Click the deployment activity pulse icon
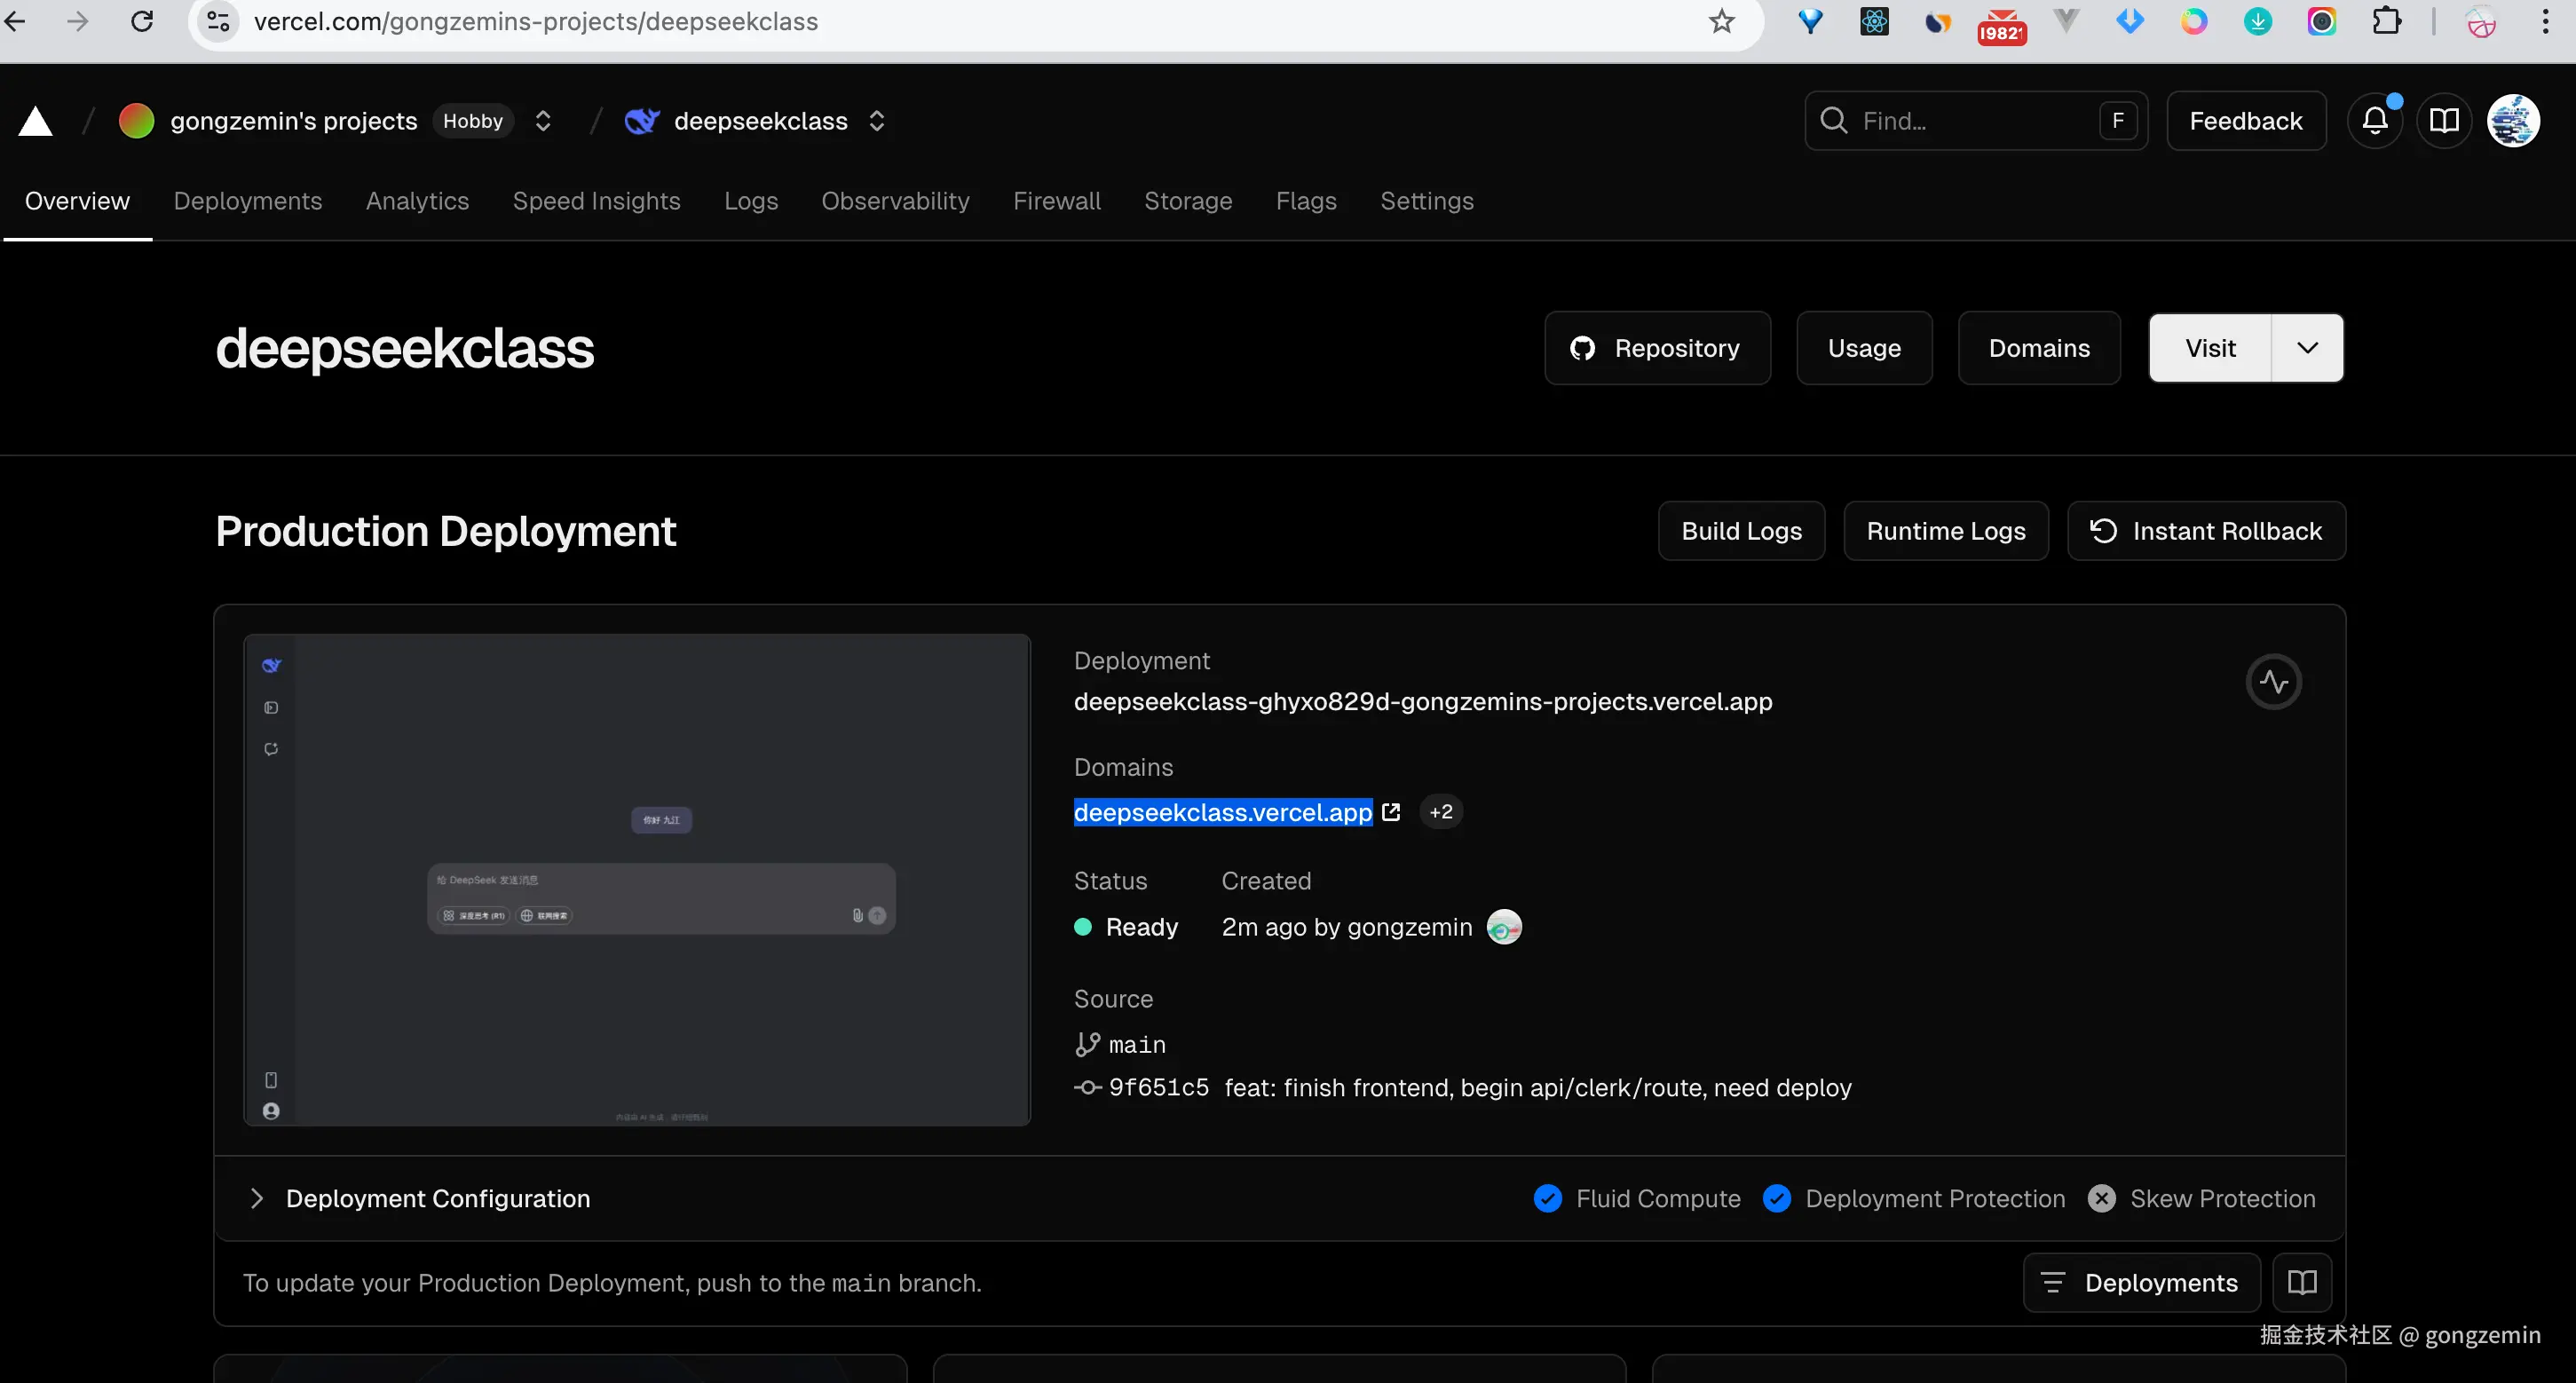Image resolution: width=2576 pixels, height=1383 pixels. 2274,682
